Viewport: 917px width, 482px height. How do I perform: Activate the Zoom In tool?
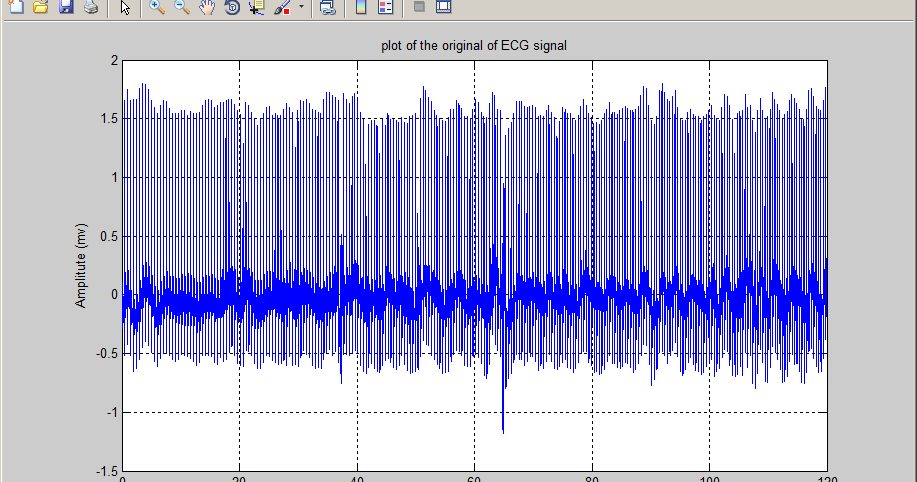point(156,6)
